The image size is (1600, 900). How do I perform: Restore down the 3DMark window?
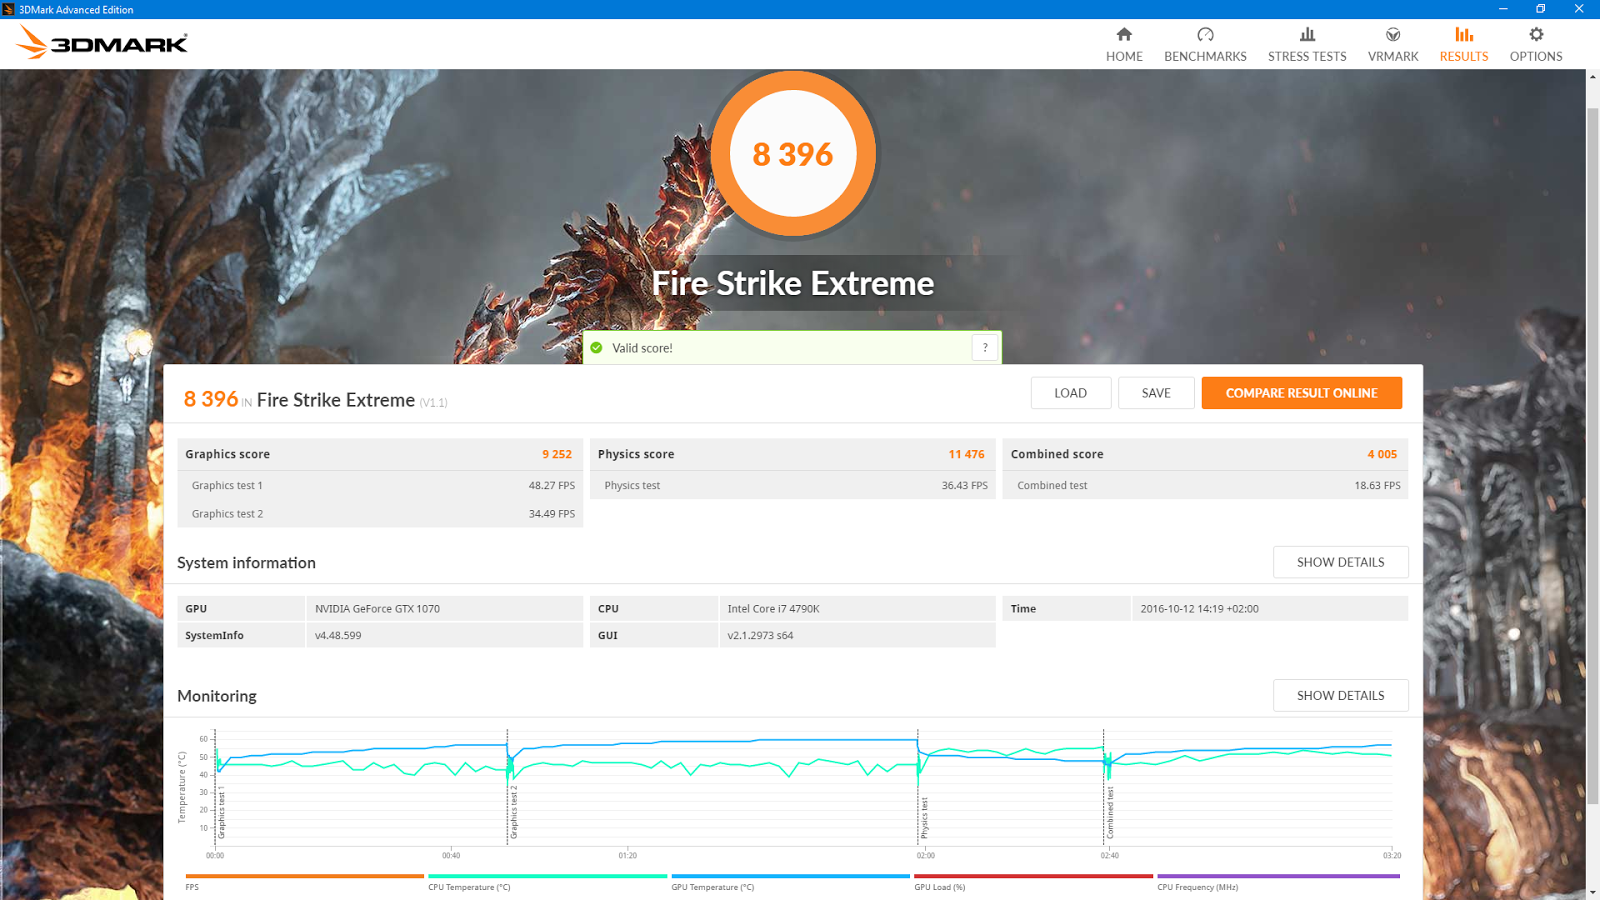pyautogui.click(x=1541, y=9)
